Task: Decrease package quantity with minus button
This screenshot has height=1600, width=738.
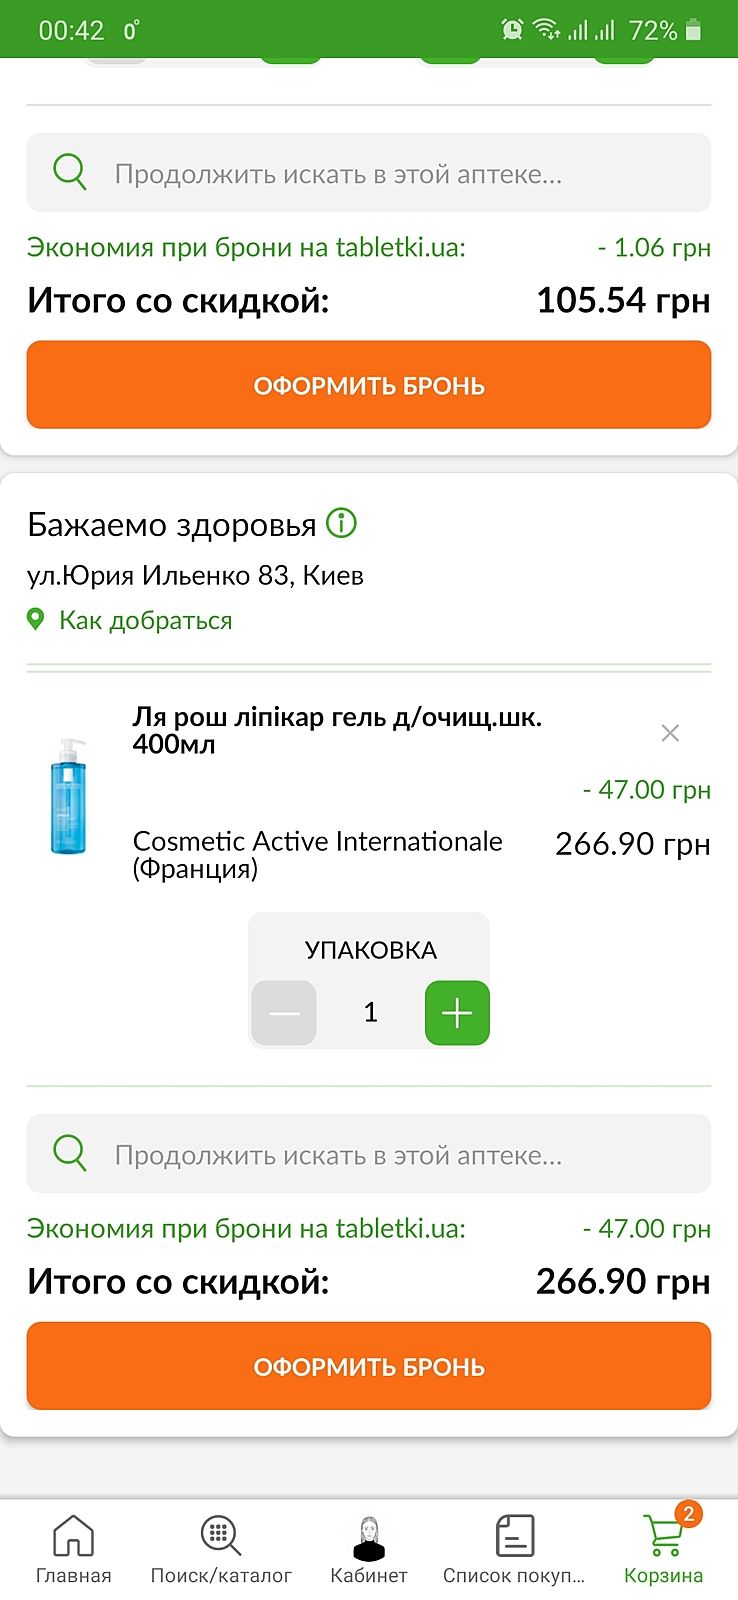Action: 284,1013
